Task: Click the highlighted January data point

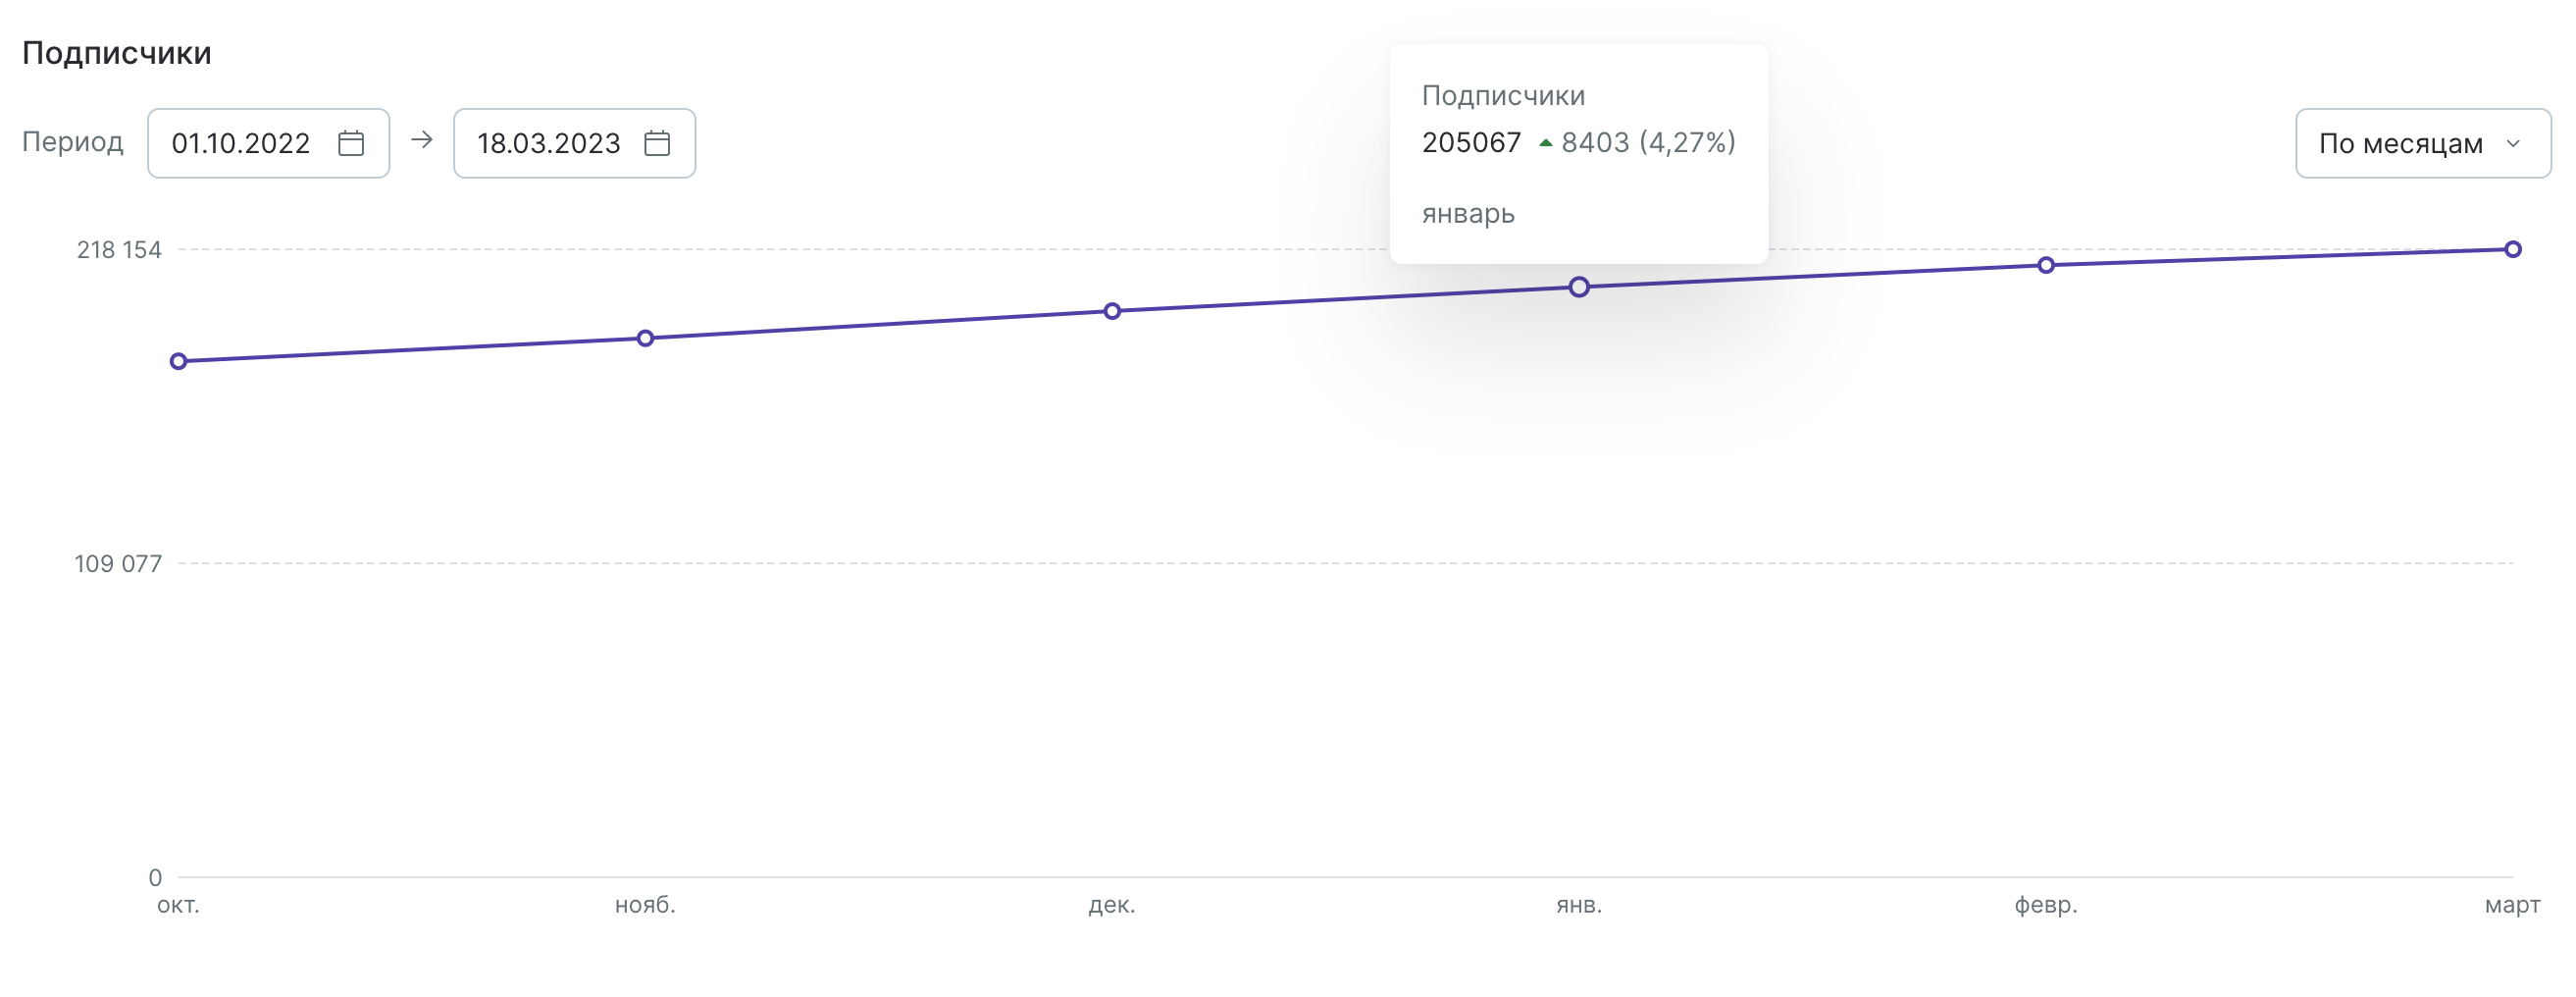Action: point(1579,287)
